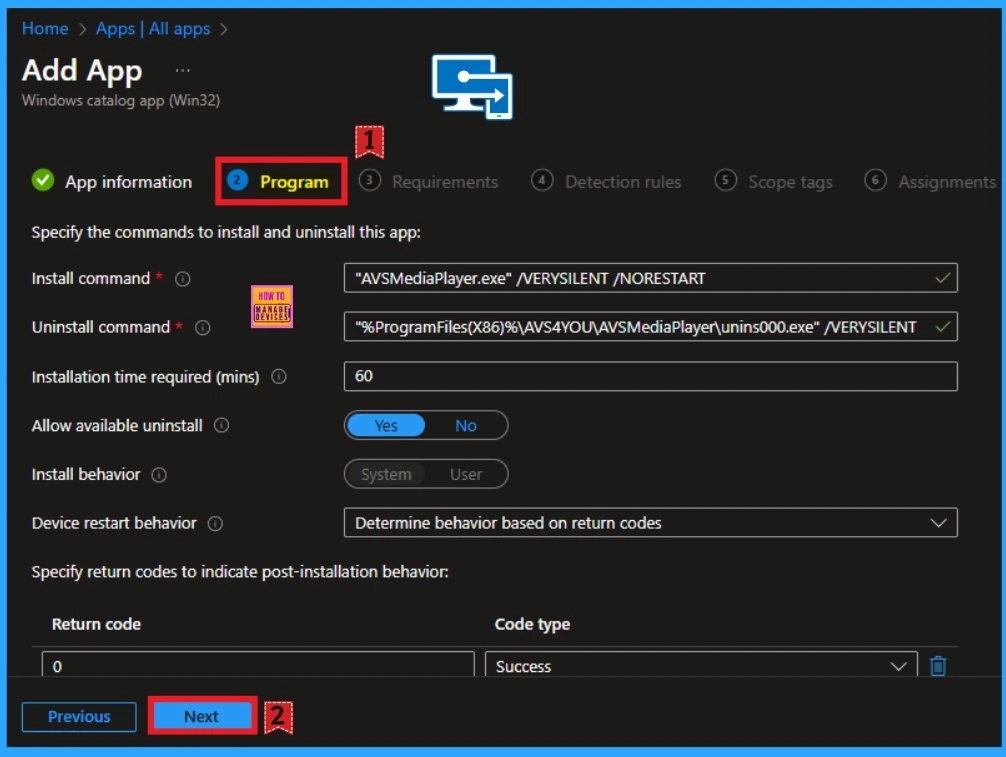The height and width of the screenshot is (757, 1006).
Task: Click the info icon beside Uninstall command
Action: pos(203,328)
